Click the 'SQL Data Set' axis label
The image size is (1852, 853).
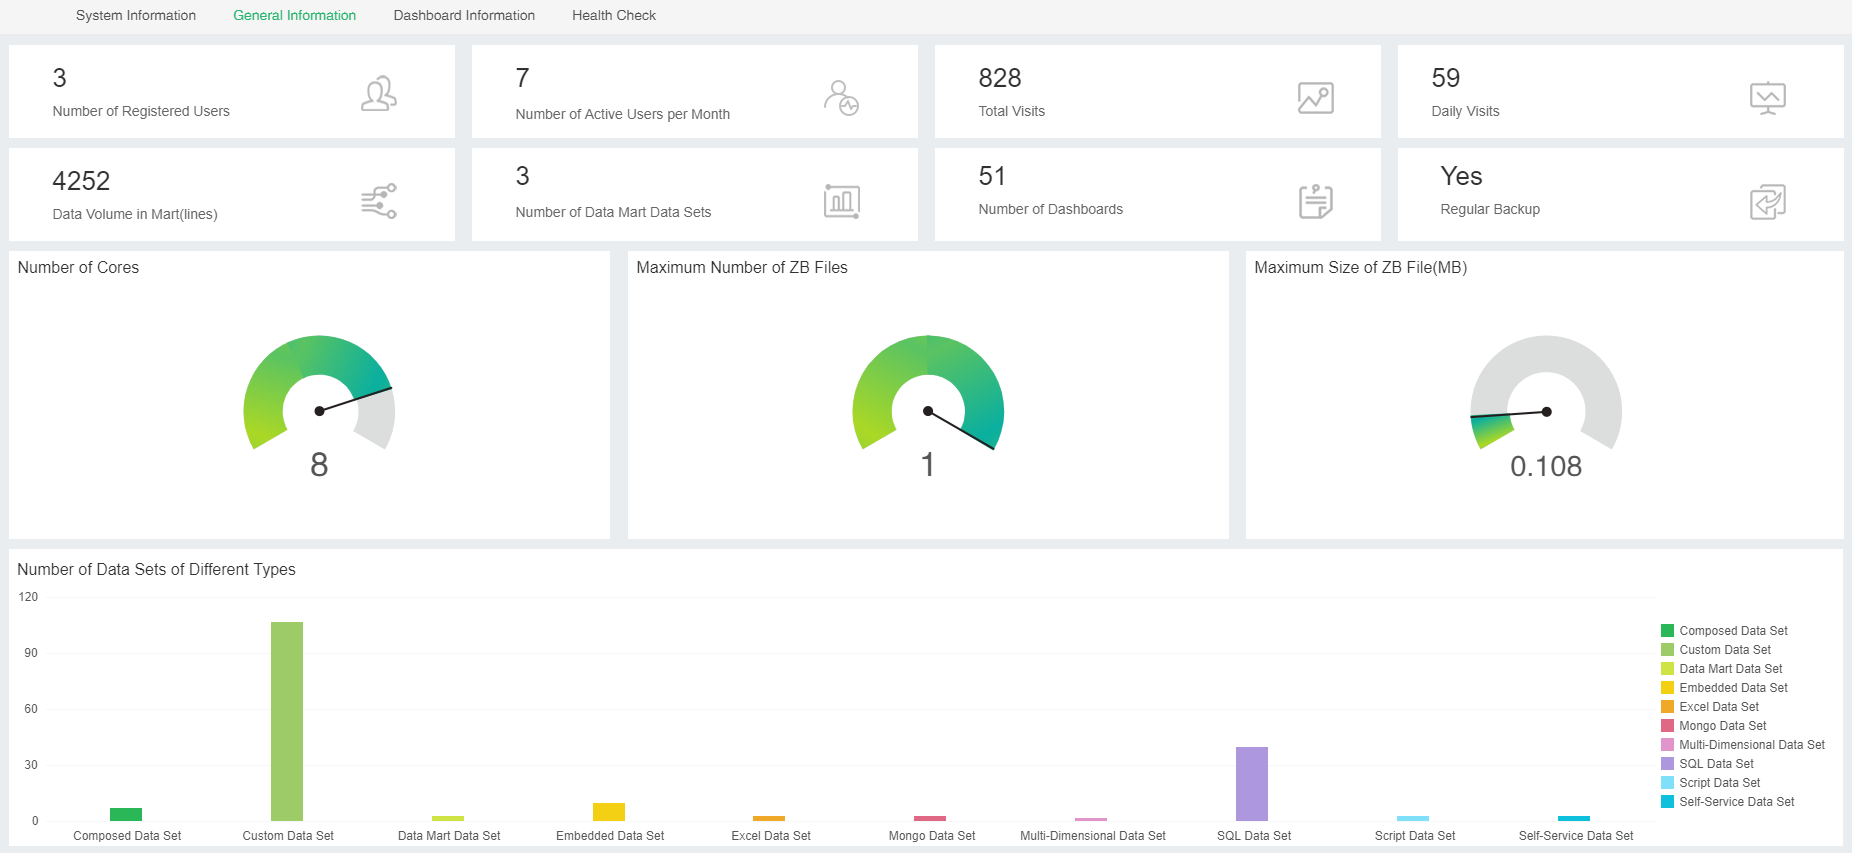coord(1254,836)
